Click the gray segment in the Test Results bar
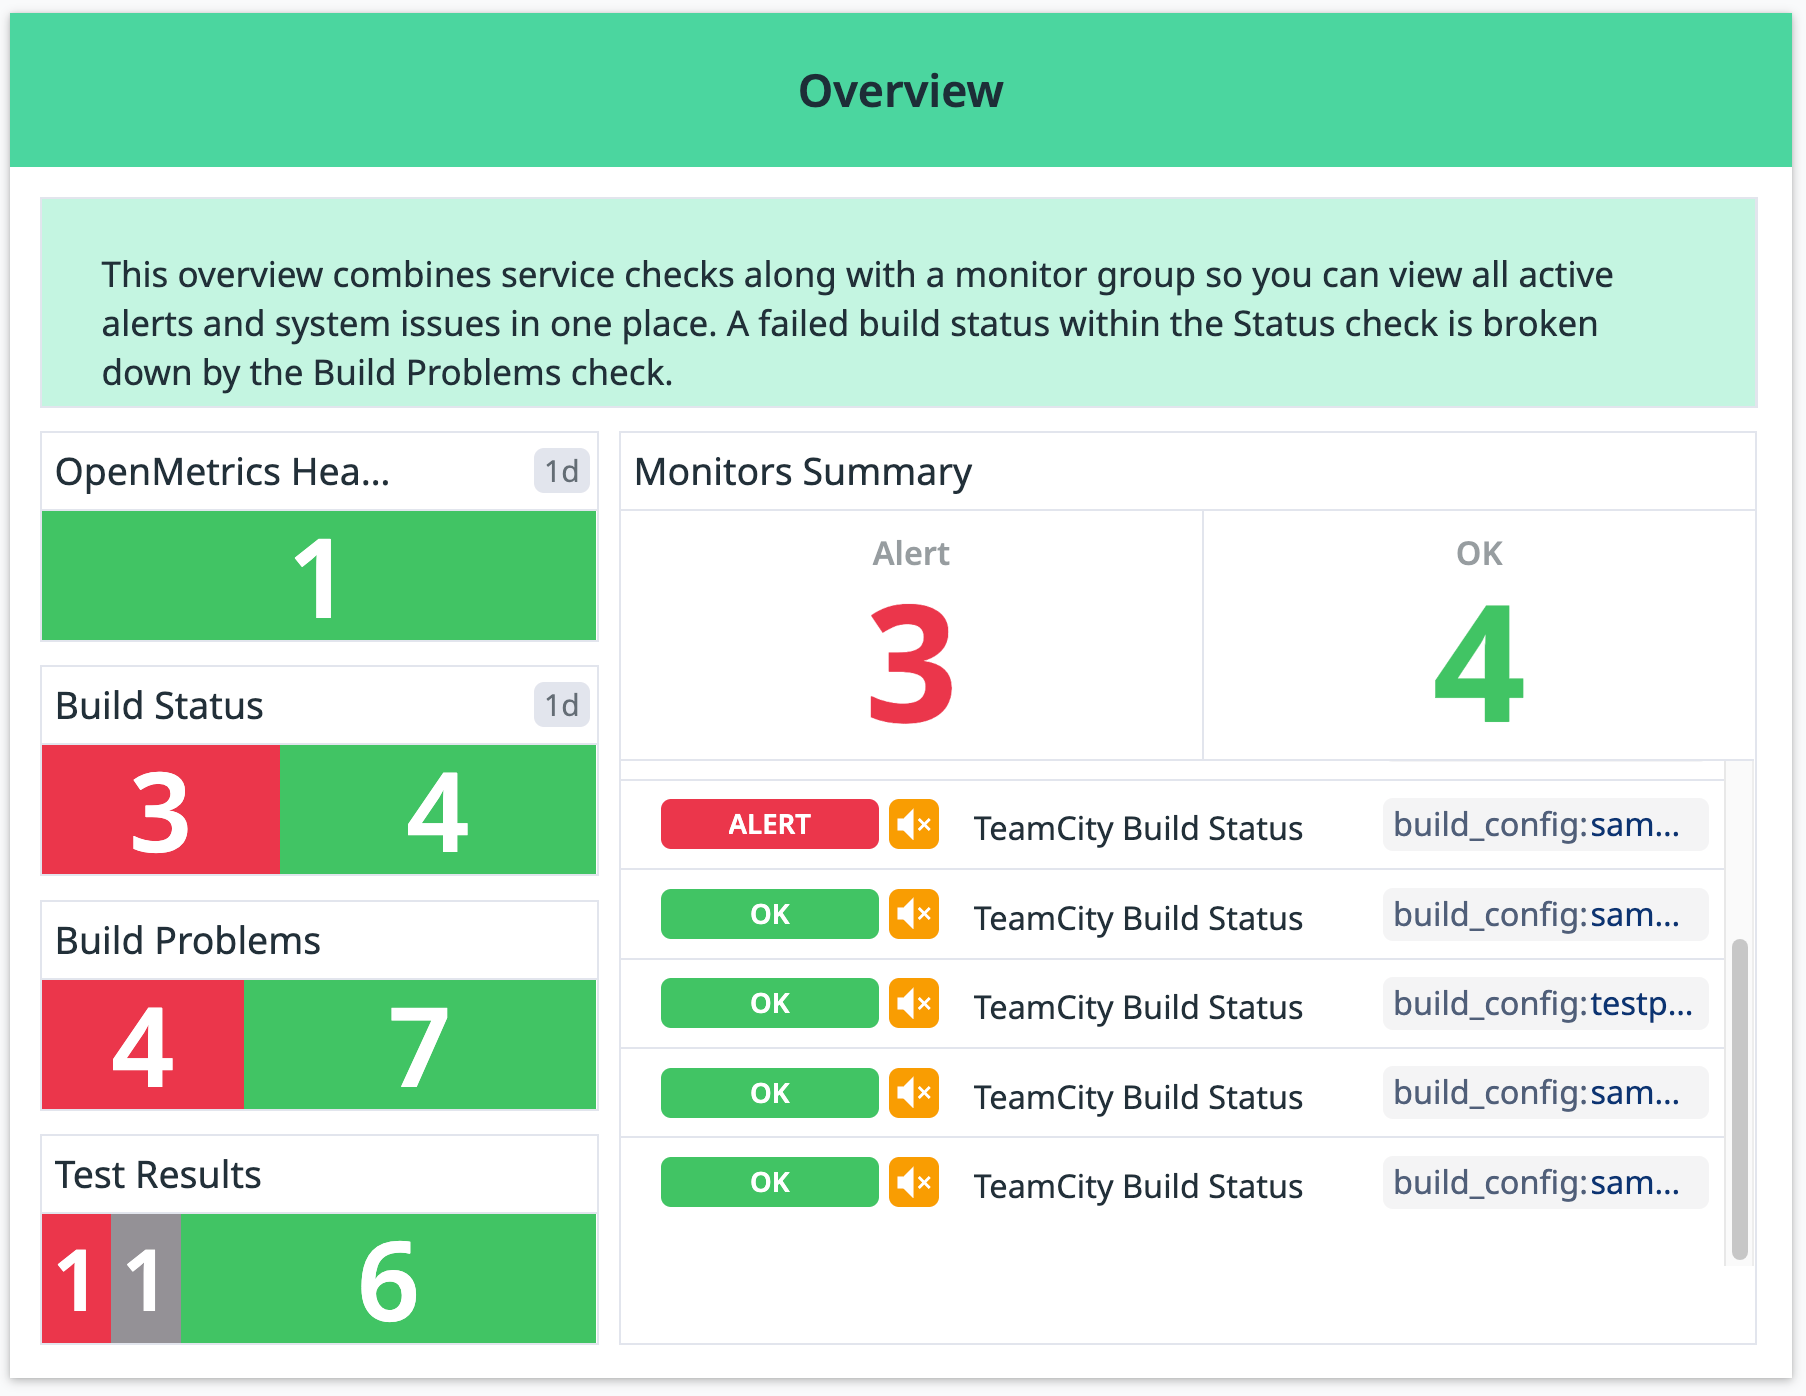The width and height of the screenshot is (1806, 1396). 144,1280
